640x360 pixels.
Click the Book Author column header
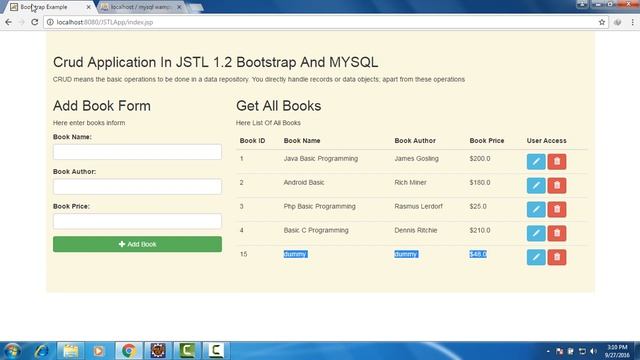tap(415, 140)
